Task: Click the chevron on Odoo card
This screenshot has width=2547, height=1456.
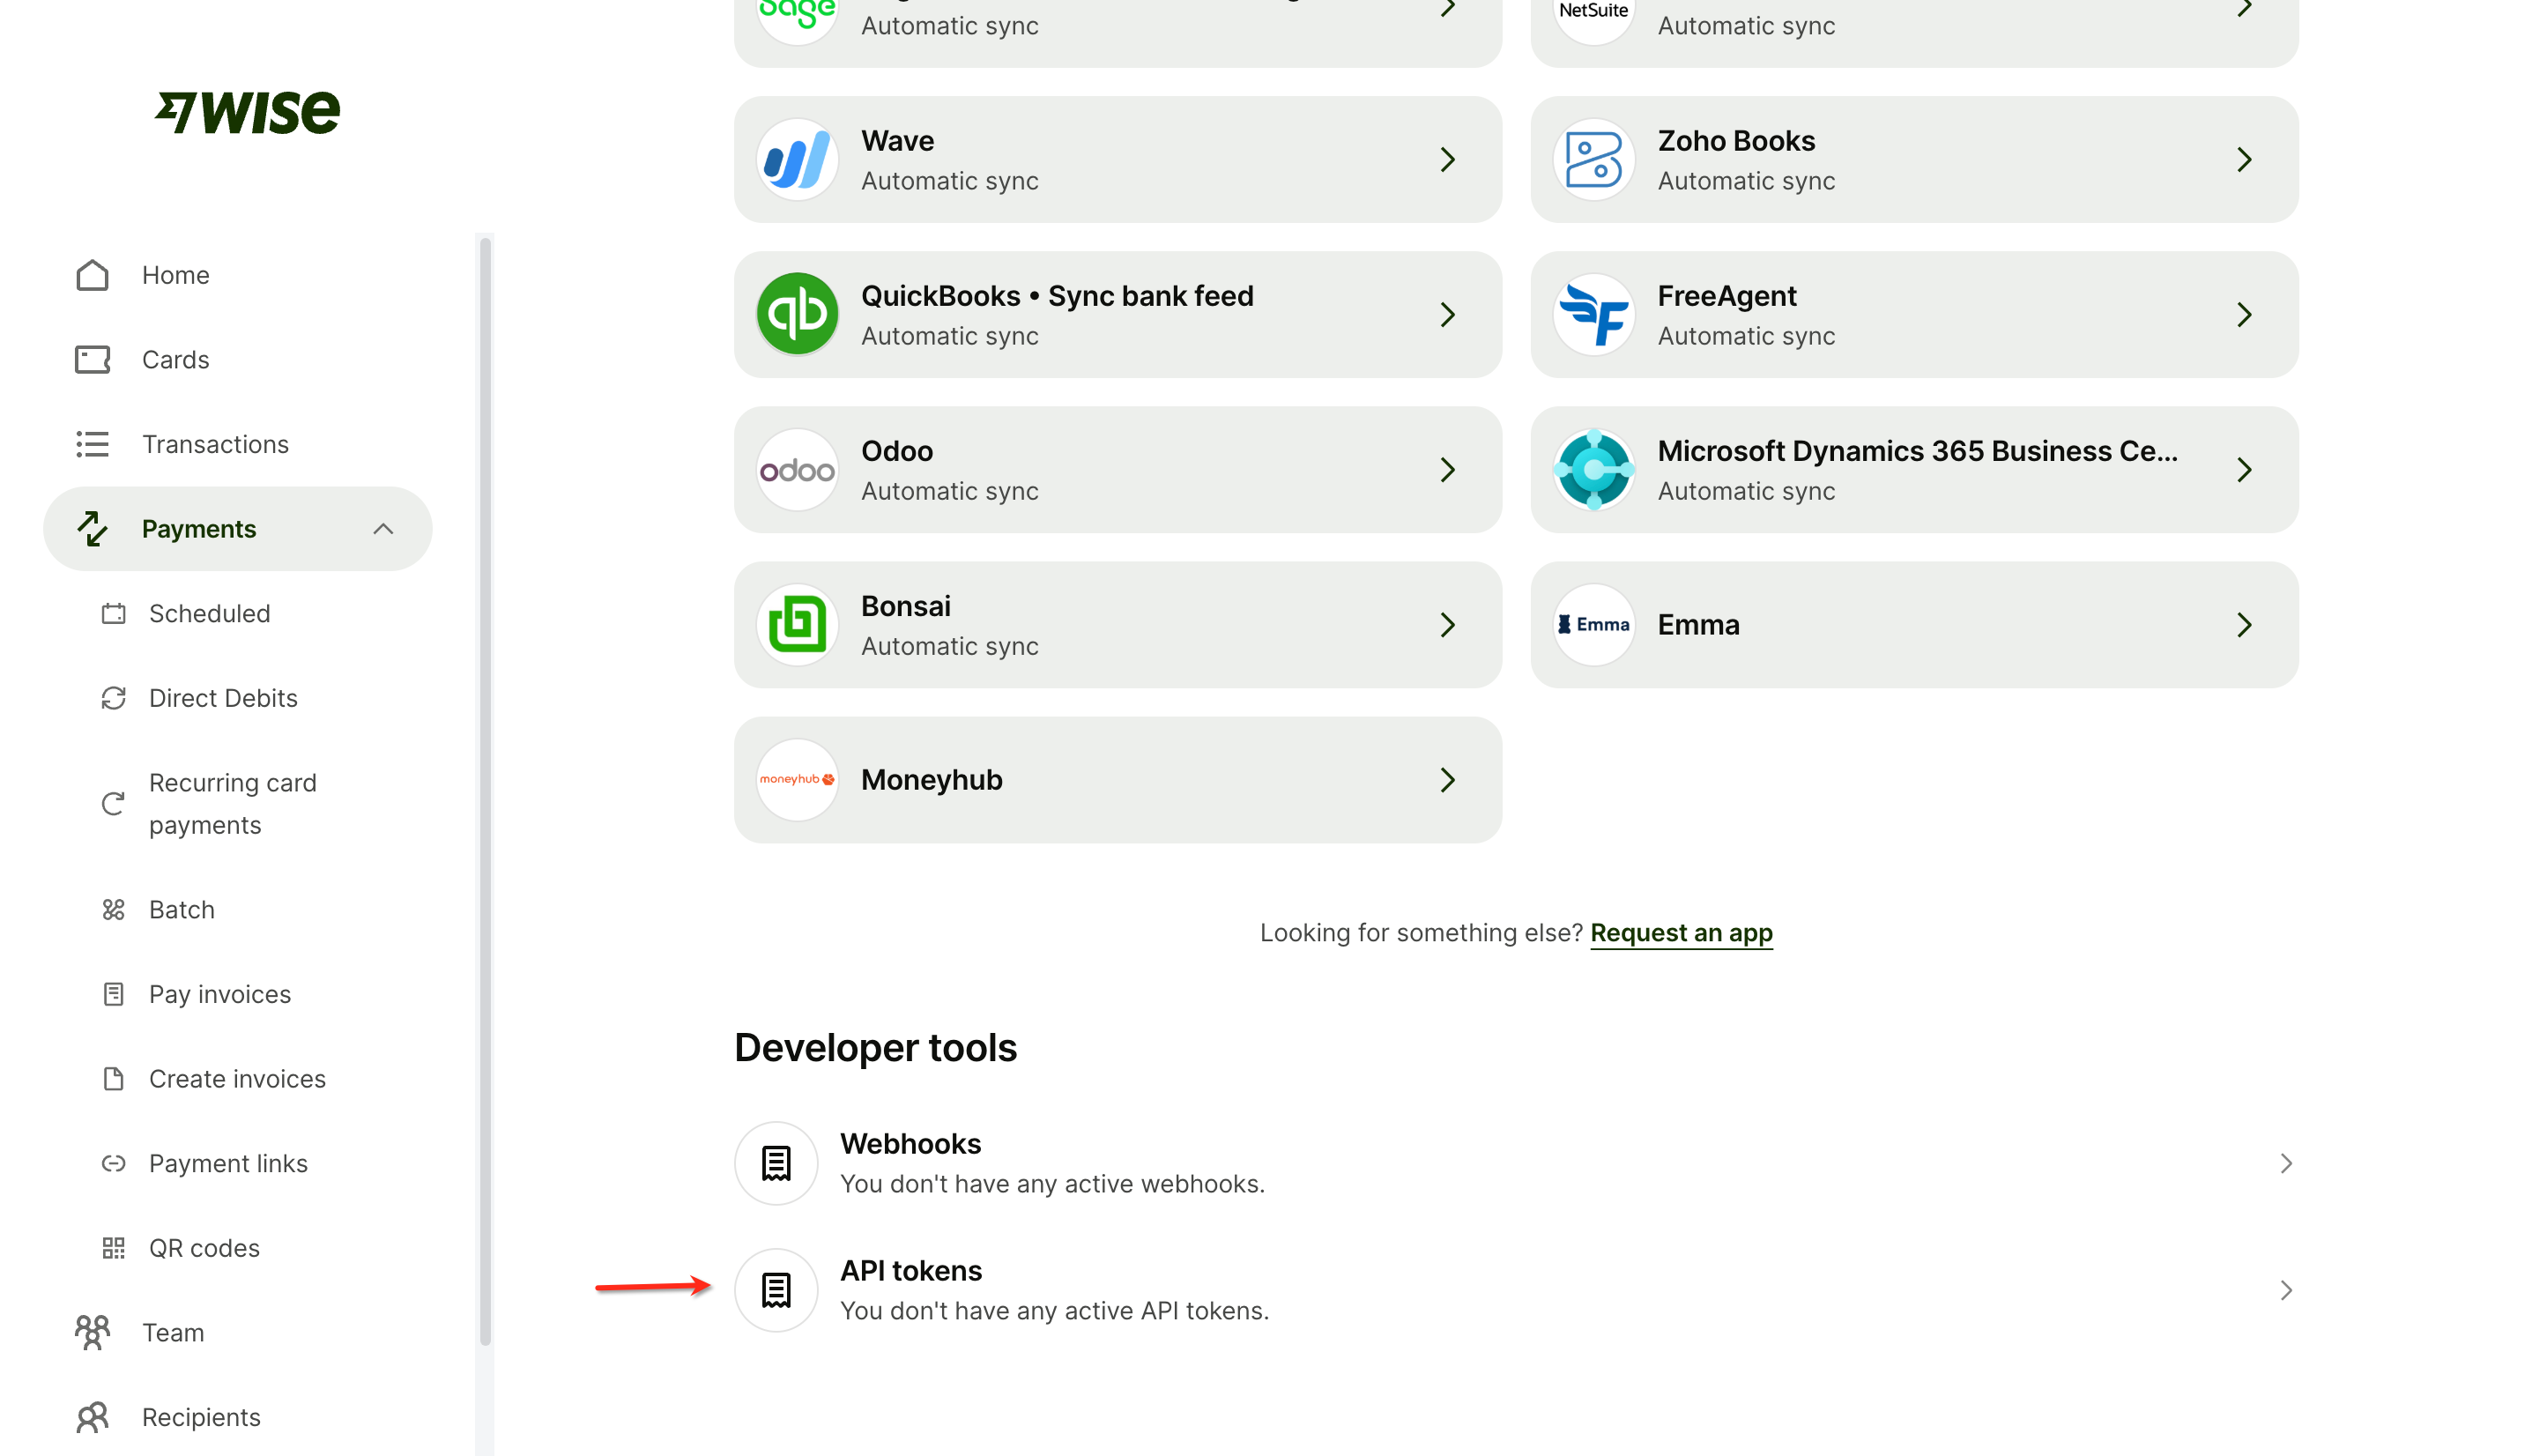Action: point(1447,469)
